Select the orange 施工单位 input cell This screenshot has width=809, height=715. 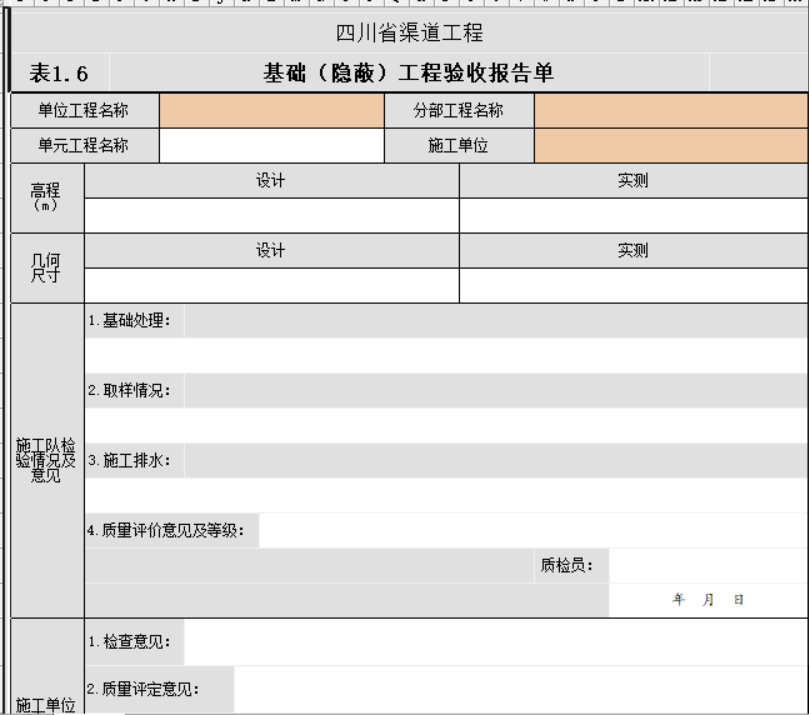[x=670, y=145]
